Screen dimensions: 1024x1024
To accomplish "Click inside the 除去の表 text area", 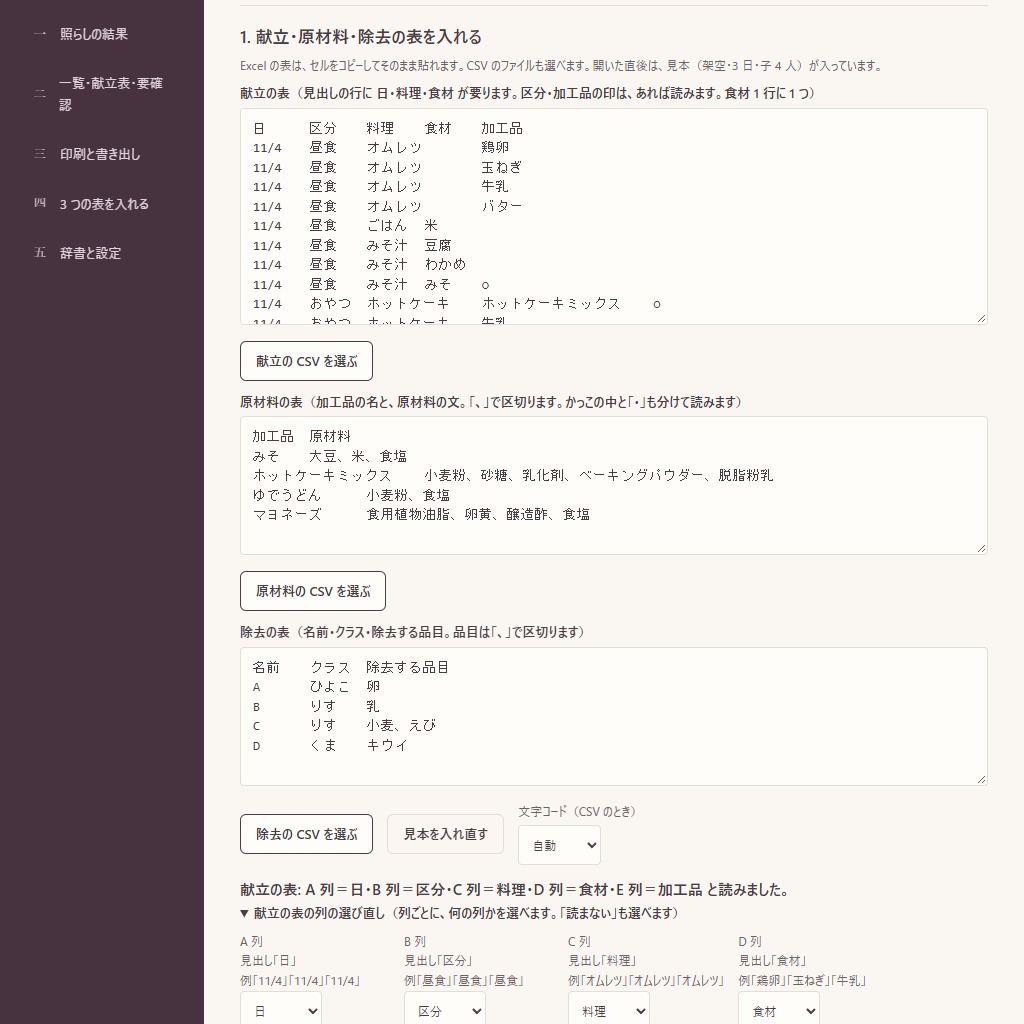I will [x=614, y=716].
